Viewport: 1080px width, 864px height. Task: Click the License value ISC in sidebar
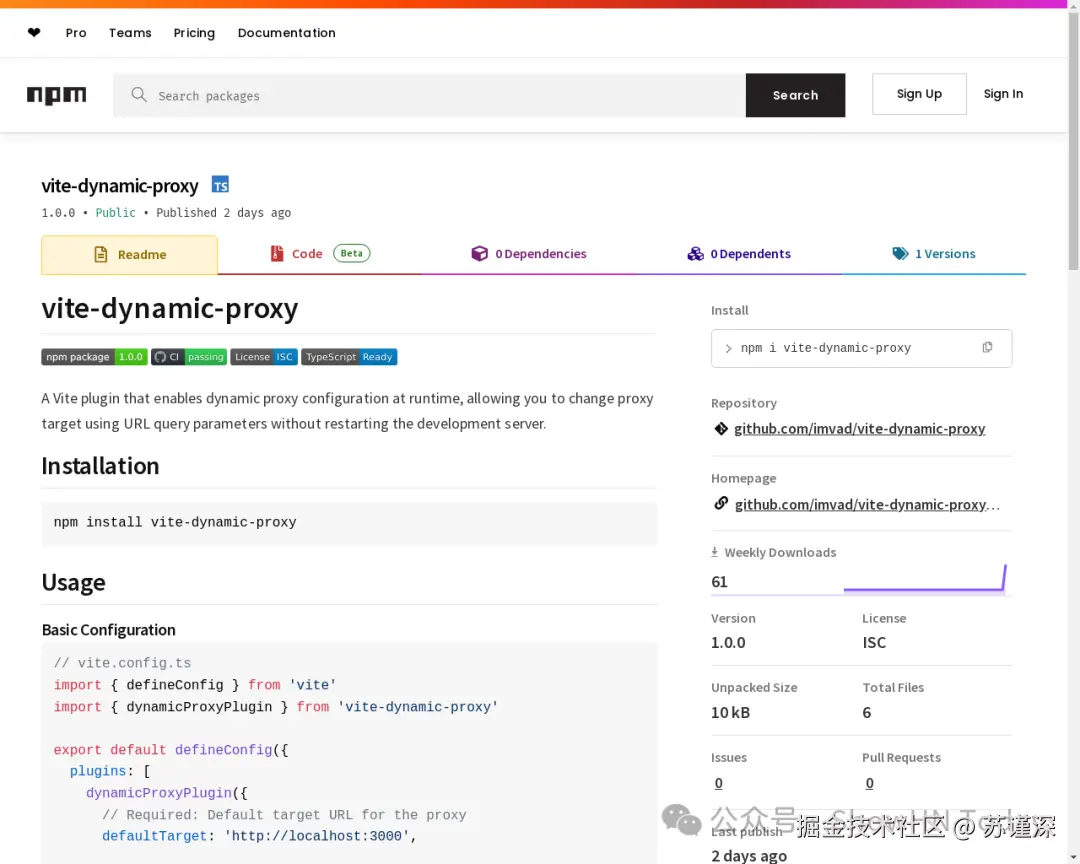(x=874, y=643)
